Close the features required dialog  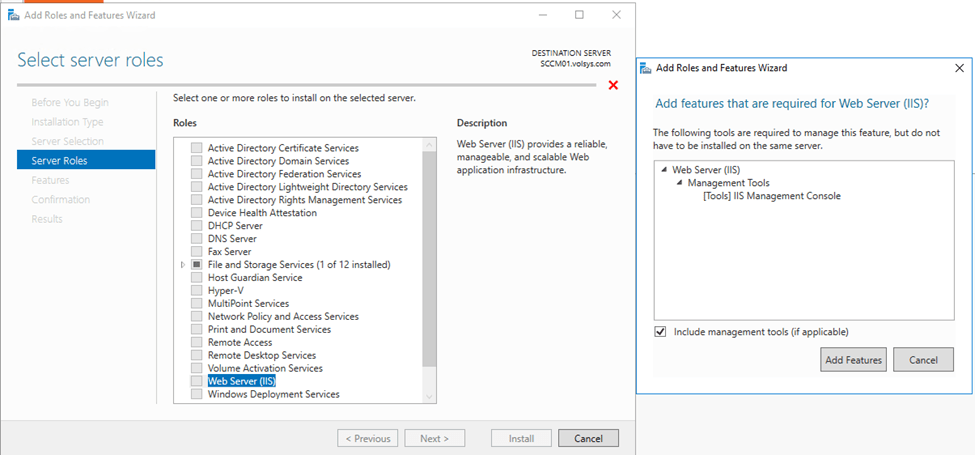click(x=959, y=68)
